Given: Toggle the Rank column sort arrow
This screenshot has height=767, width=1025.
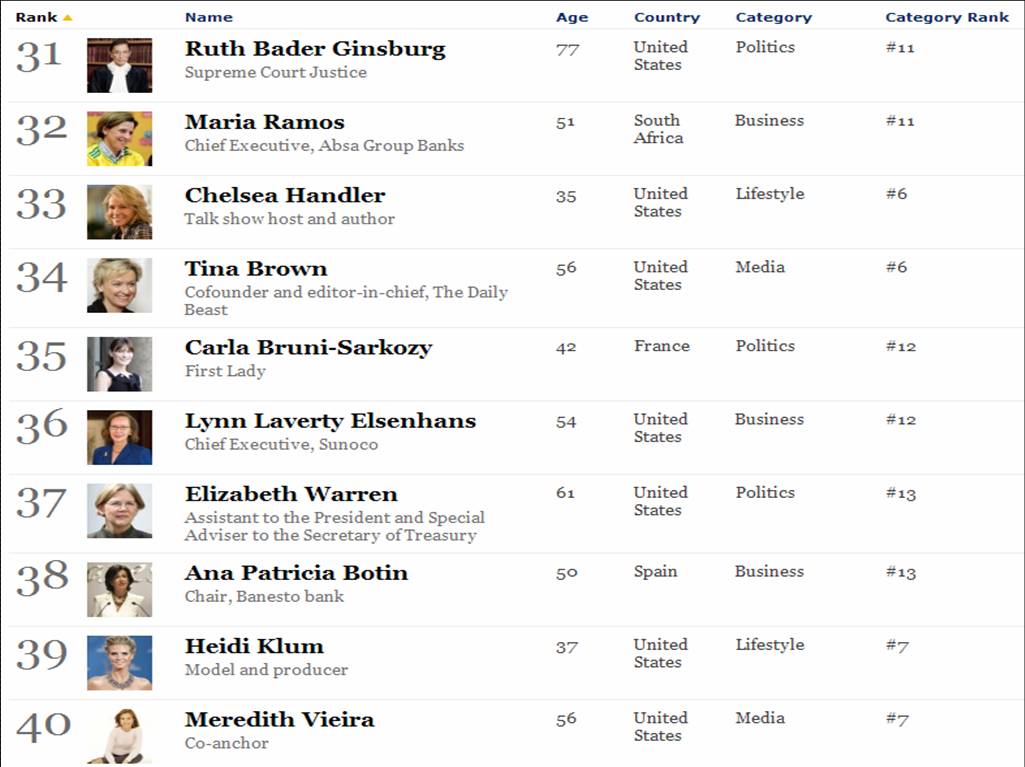Looking at the screenshot, I should (x=67, y=15).
